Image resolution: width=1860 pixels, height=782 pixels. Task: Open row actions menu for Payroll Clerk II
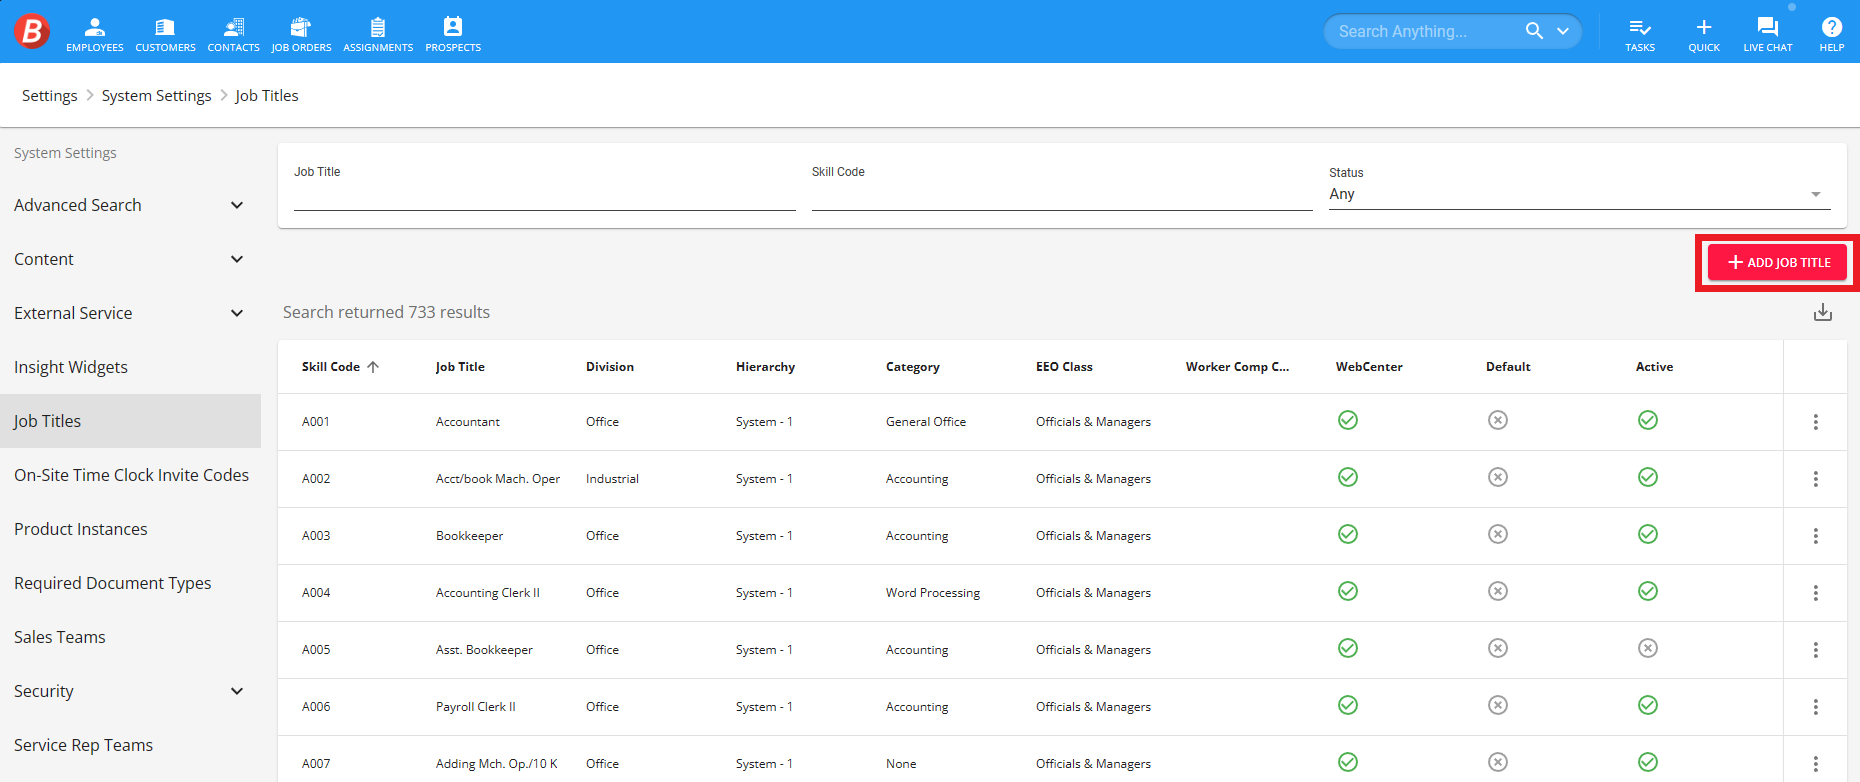pyautogui.click(x=1816, y=707)
